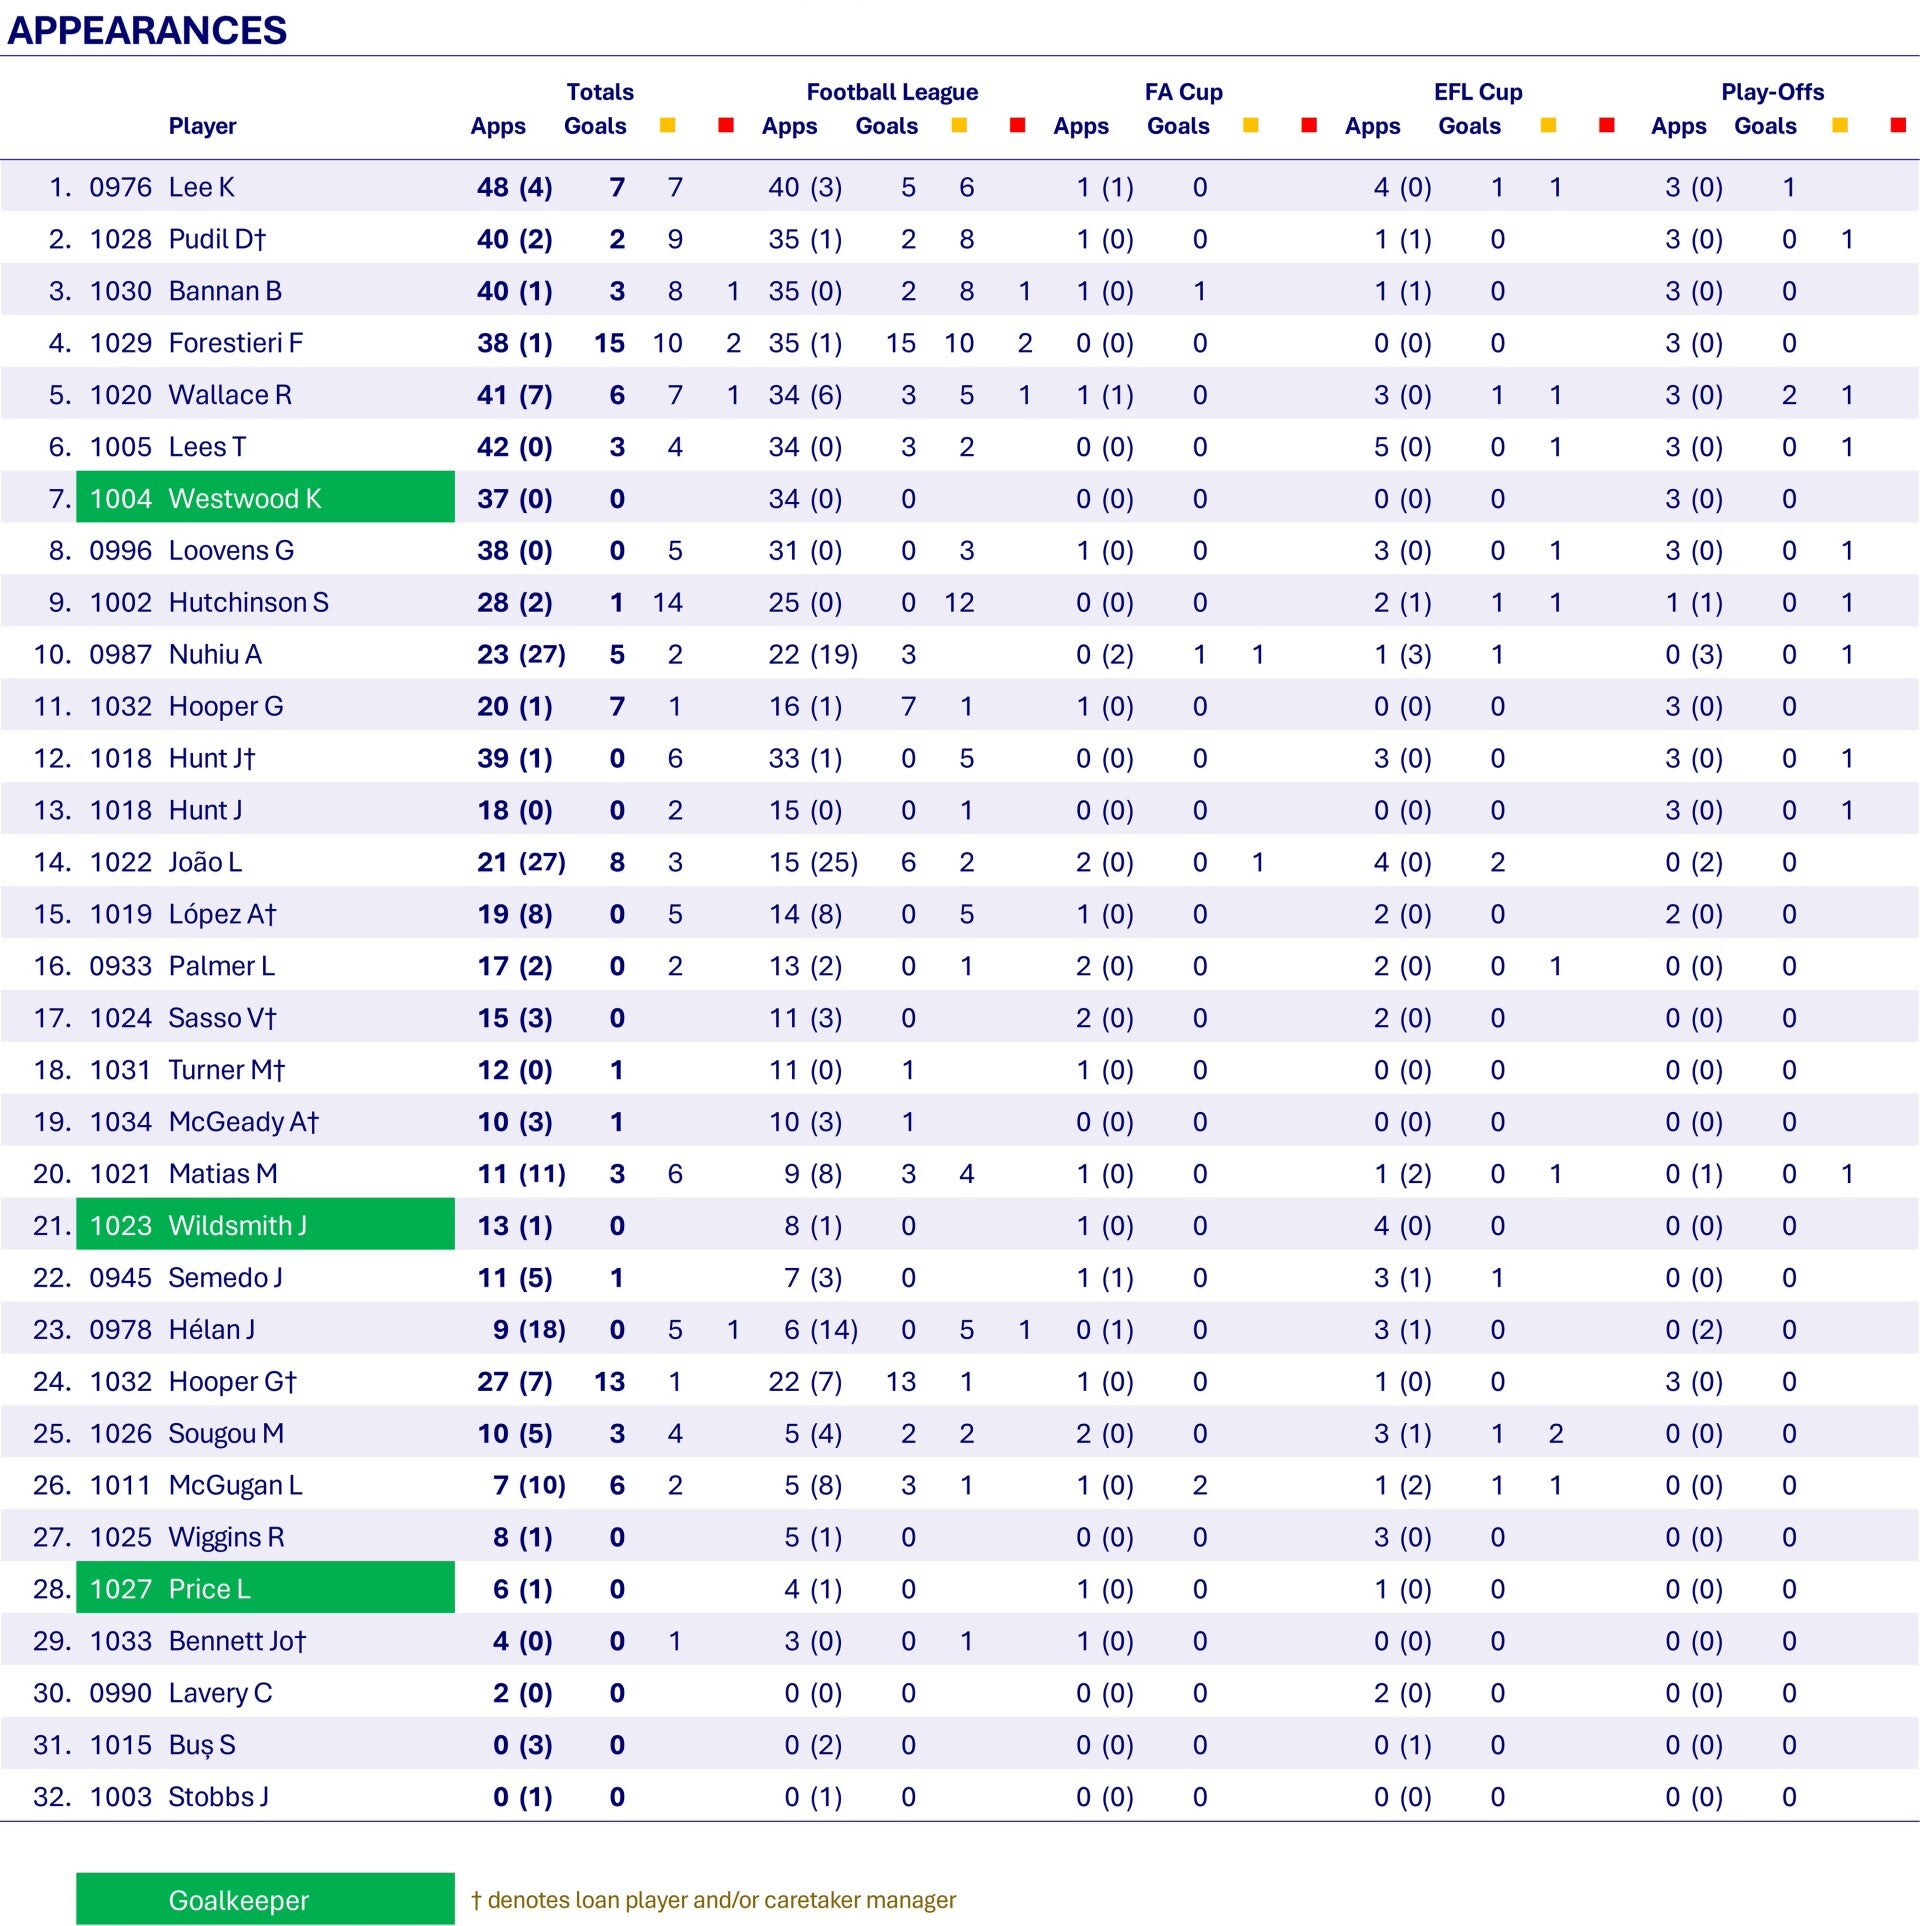Click the Totals Goals column header

click(x=595, y=126)
